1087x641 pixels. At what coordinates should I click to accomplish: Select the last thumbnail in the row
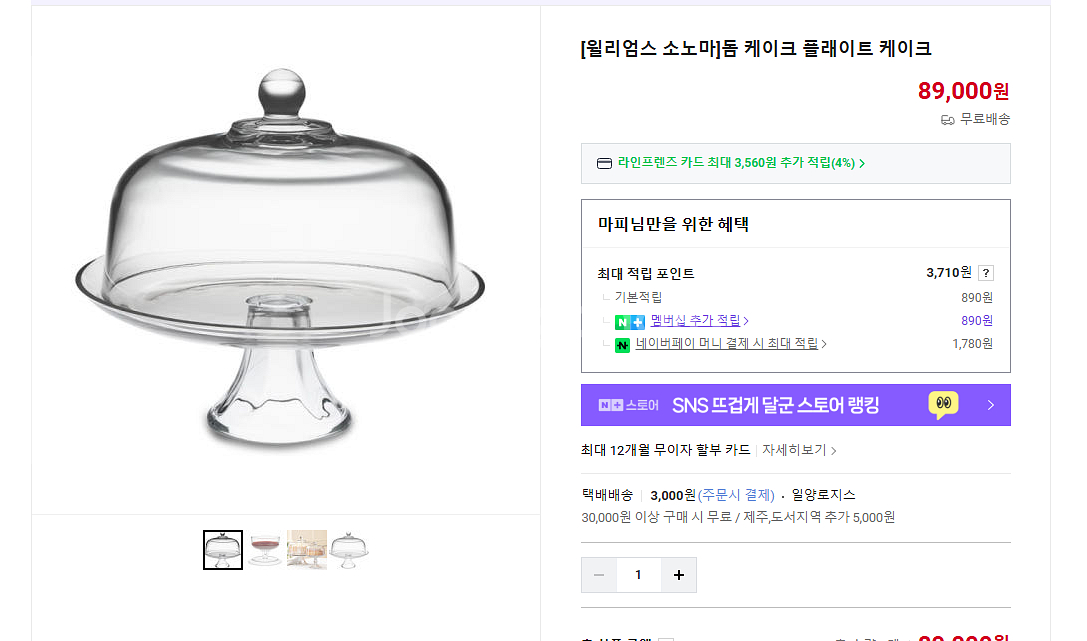click(x=349, y=549)
